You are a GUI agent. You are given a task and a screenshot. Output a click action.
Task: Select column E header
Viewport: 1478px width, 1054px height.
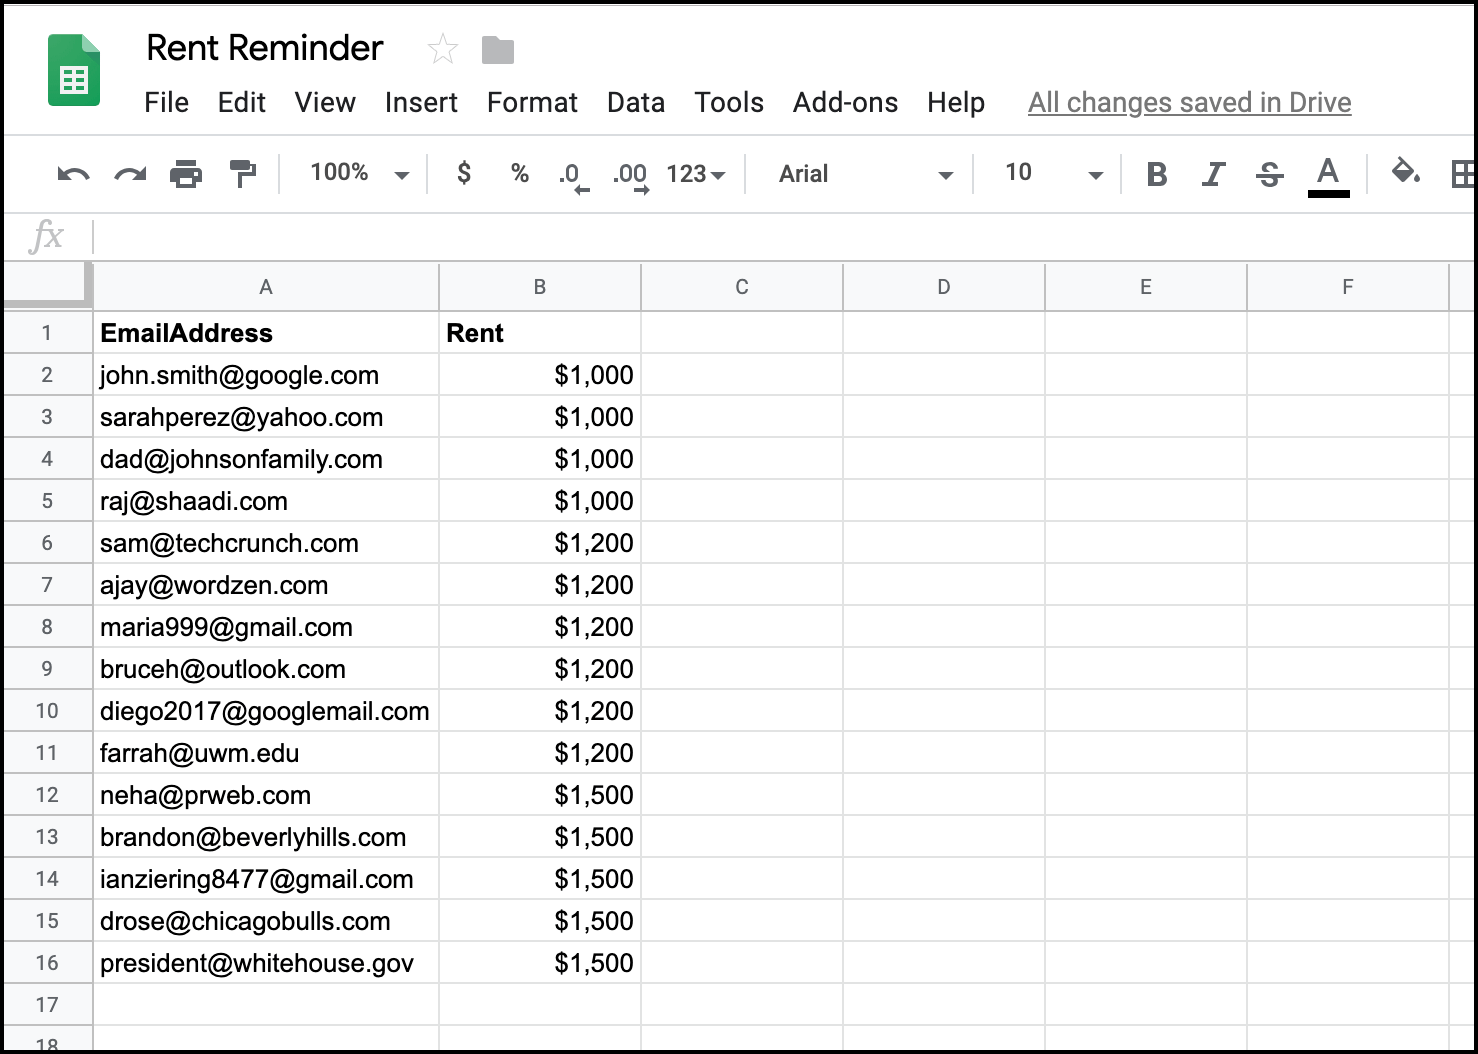pos(1146,287)
